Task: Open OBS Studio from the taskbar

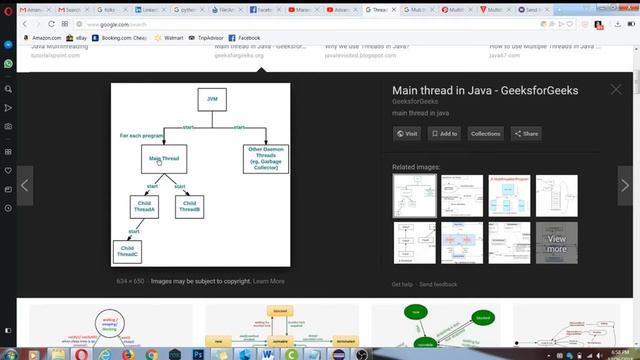Action: click(x=361, y=354)
